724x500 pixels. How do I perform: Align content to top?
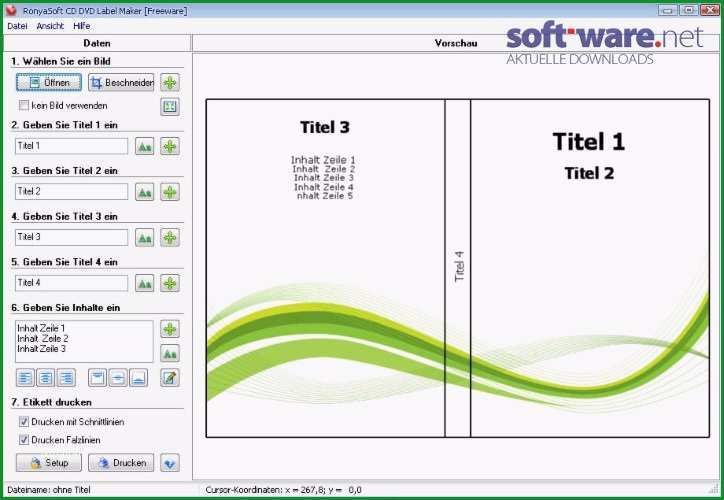pyautogui.click(x=97, y=378)
